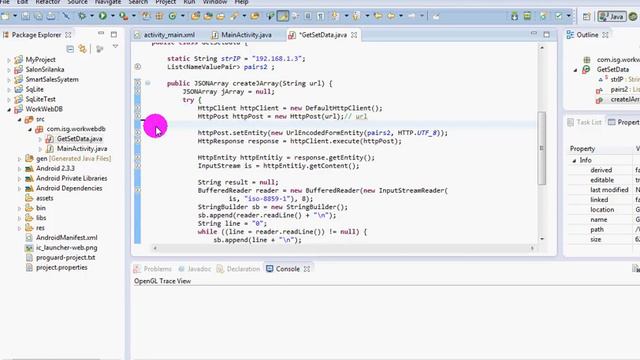Start debugging with the Debug bug icon
Viewport: 640px width, 360px height.
pyautogui.click(x=82, y=16)
